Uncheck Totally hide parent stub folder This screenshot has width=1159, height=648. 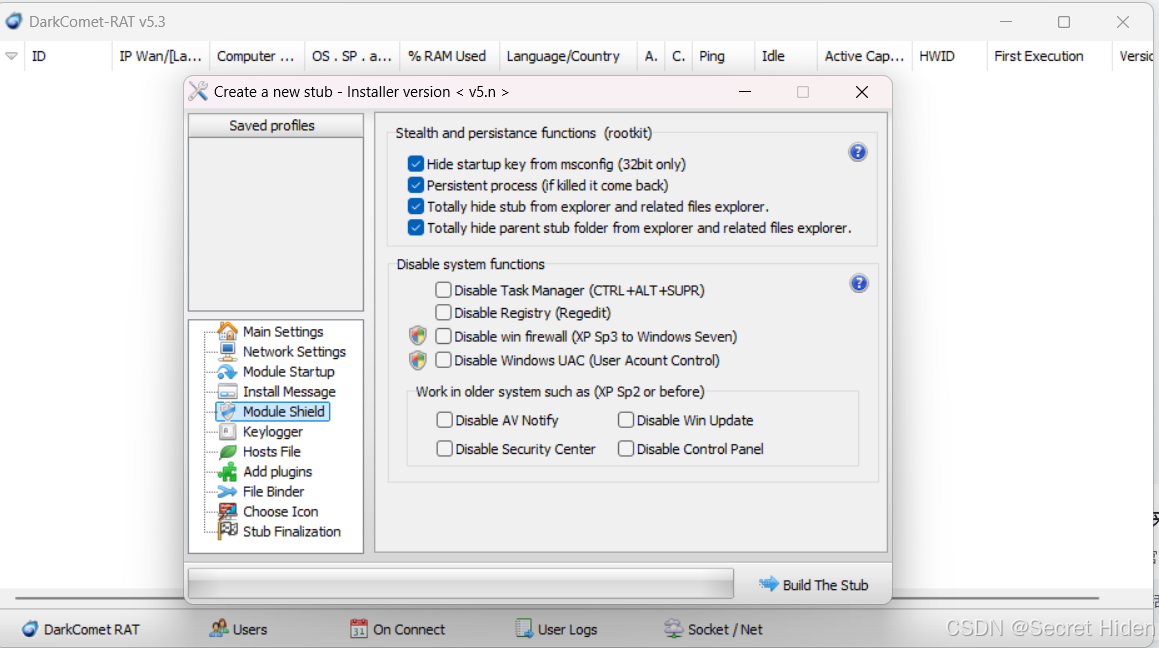coord(415,228)
